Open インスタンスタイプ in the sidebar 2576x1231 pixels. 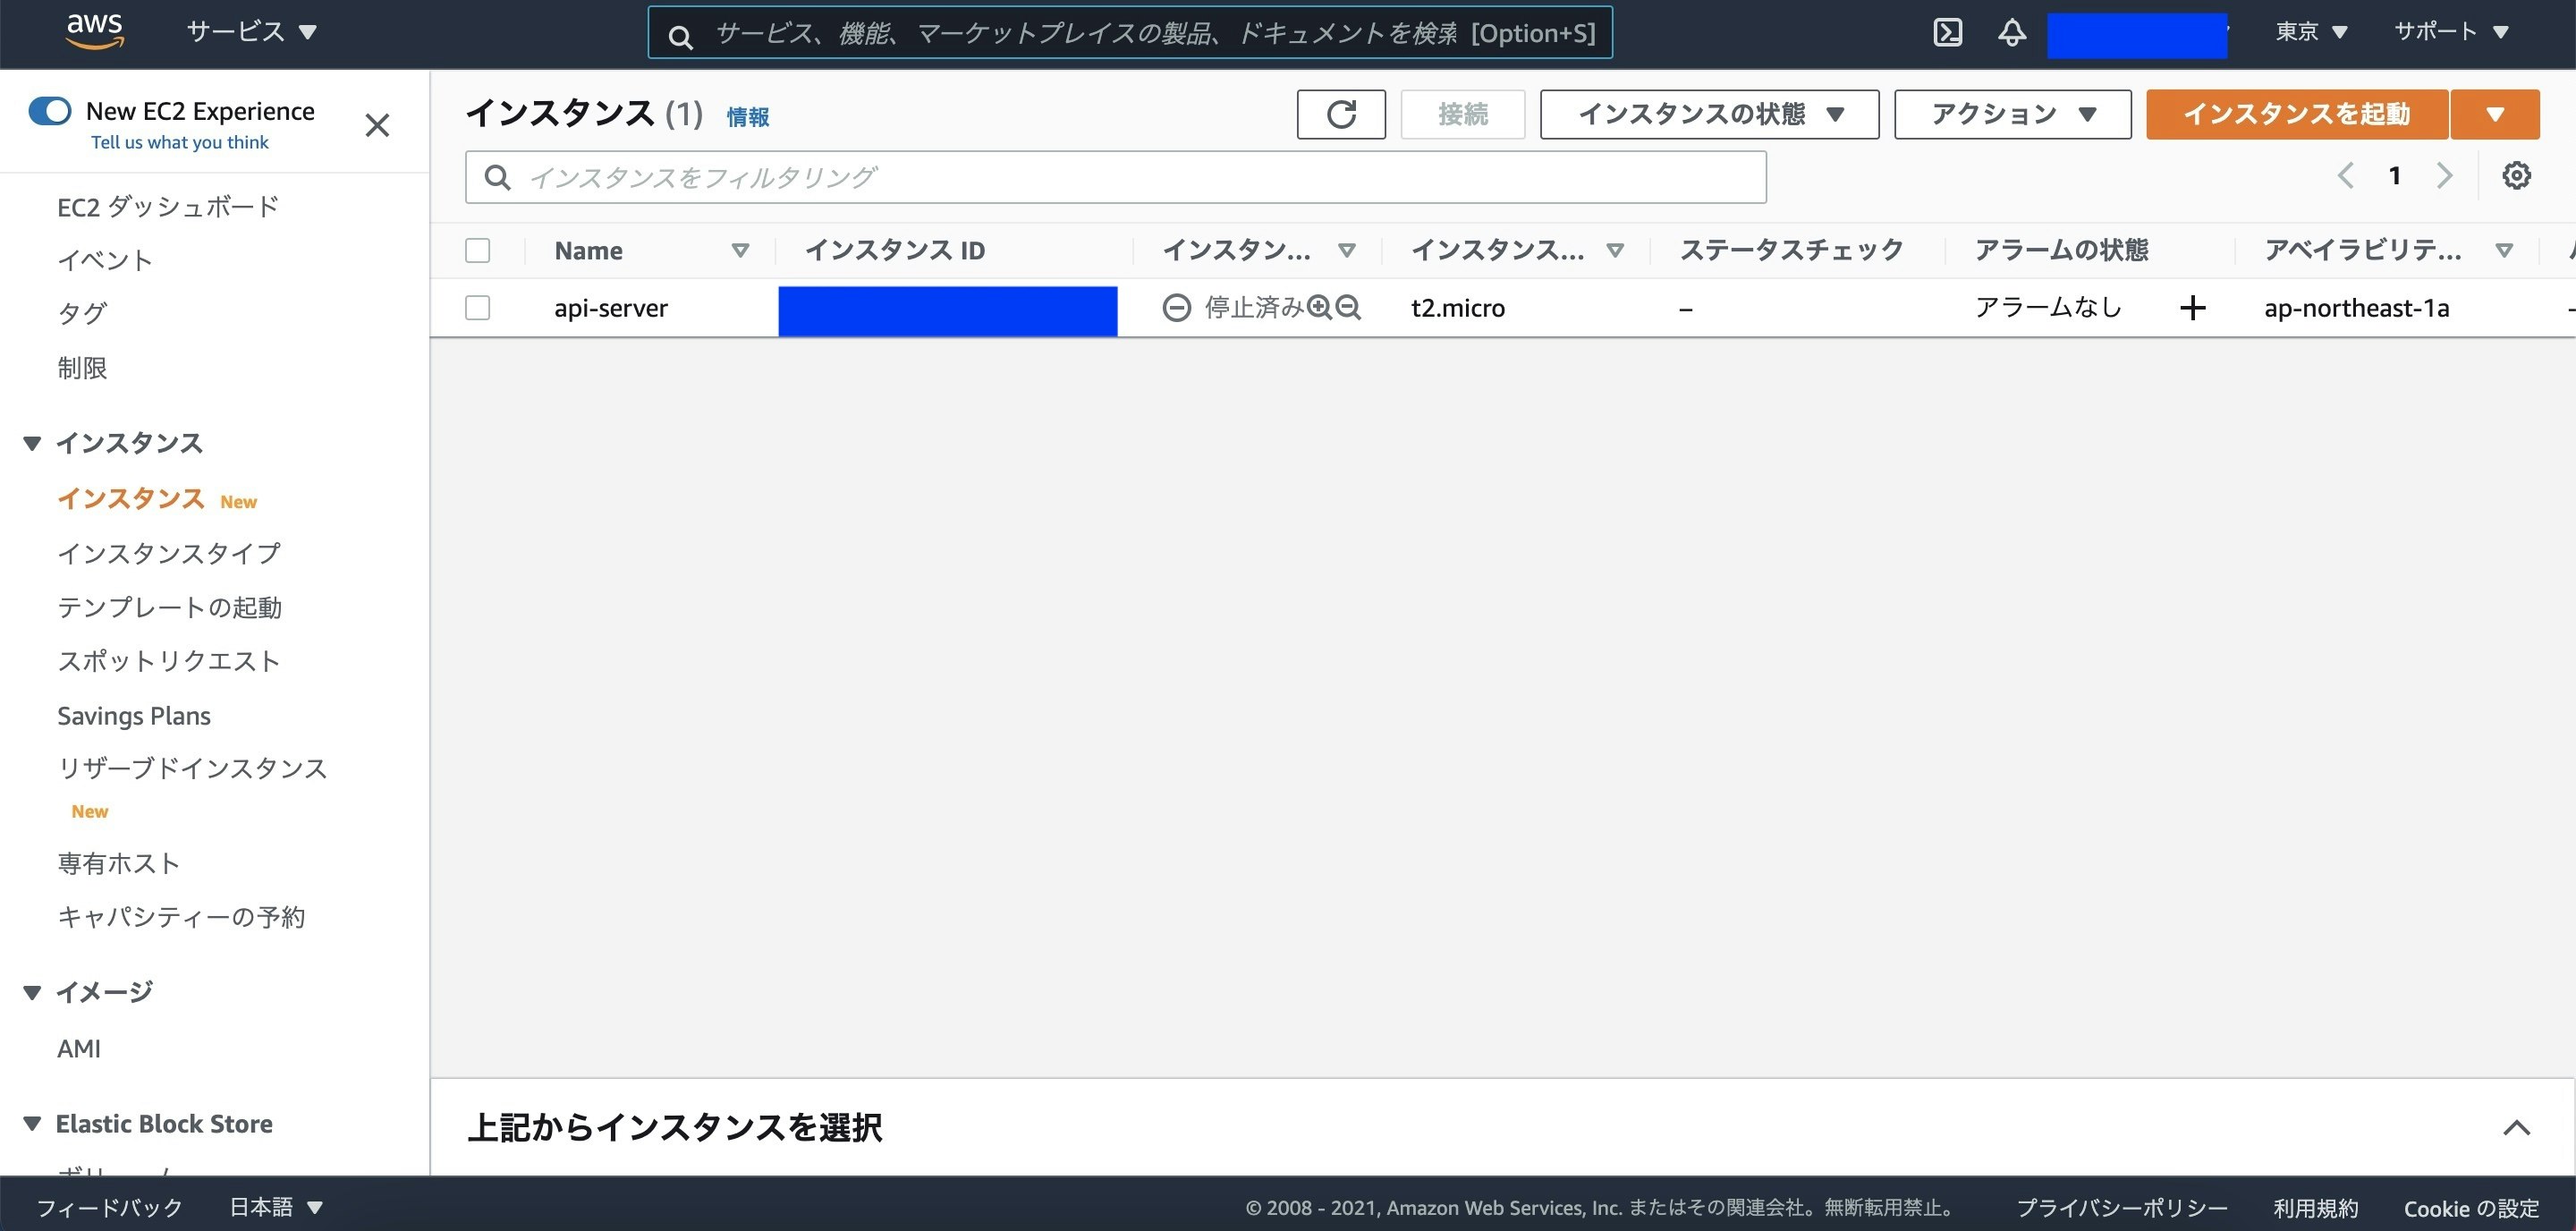169,553
